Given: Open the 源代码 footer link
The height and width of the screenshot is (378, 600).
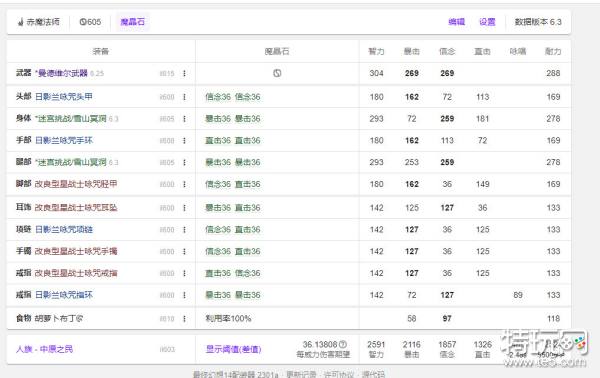Looking at the screenshot, I should [x=373, y=374].
